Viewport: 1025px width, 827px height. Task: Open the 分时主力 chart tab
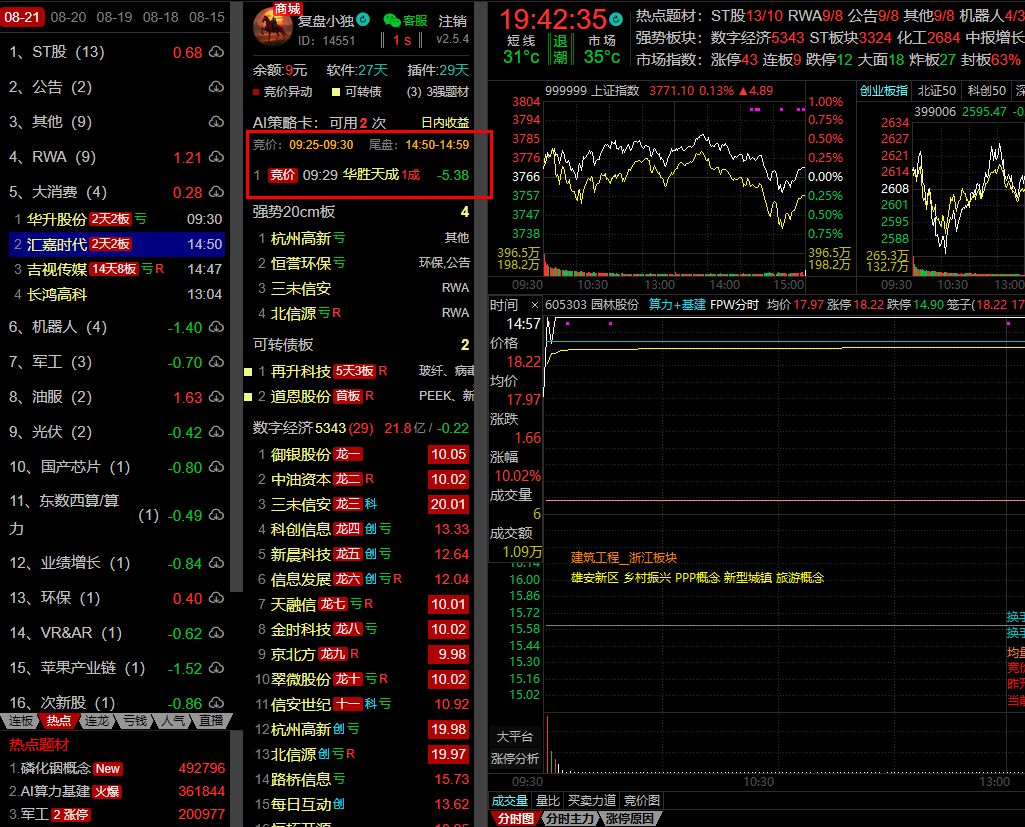(569, 819)
